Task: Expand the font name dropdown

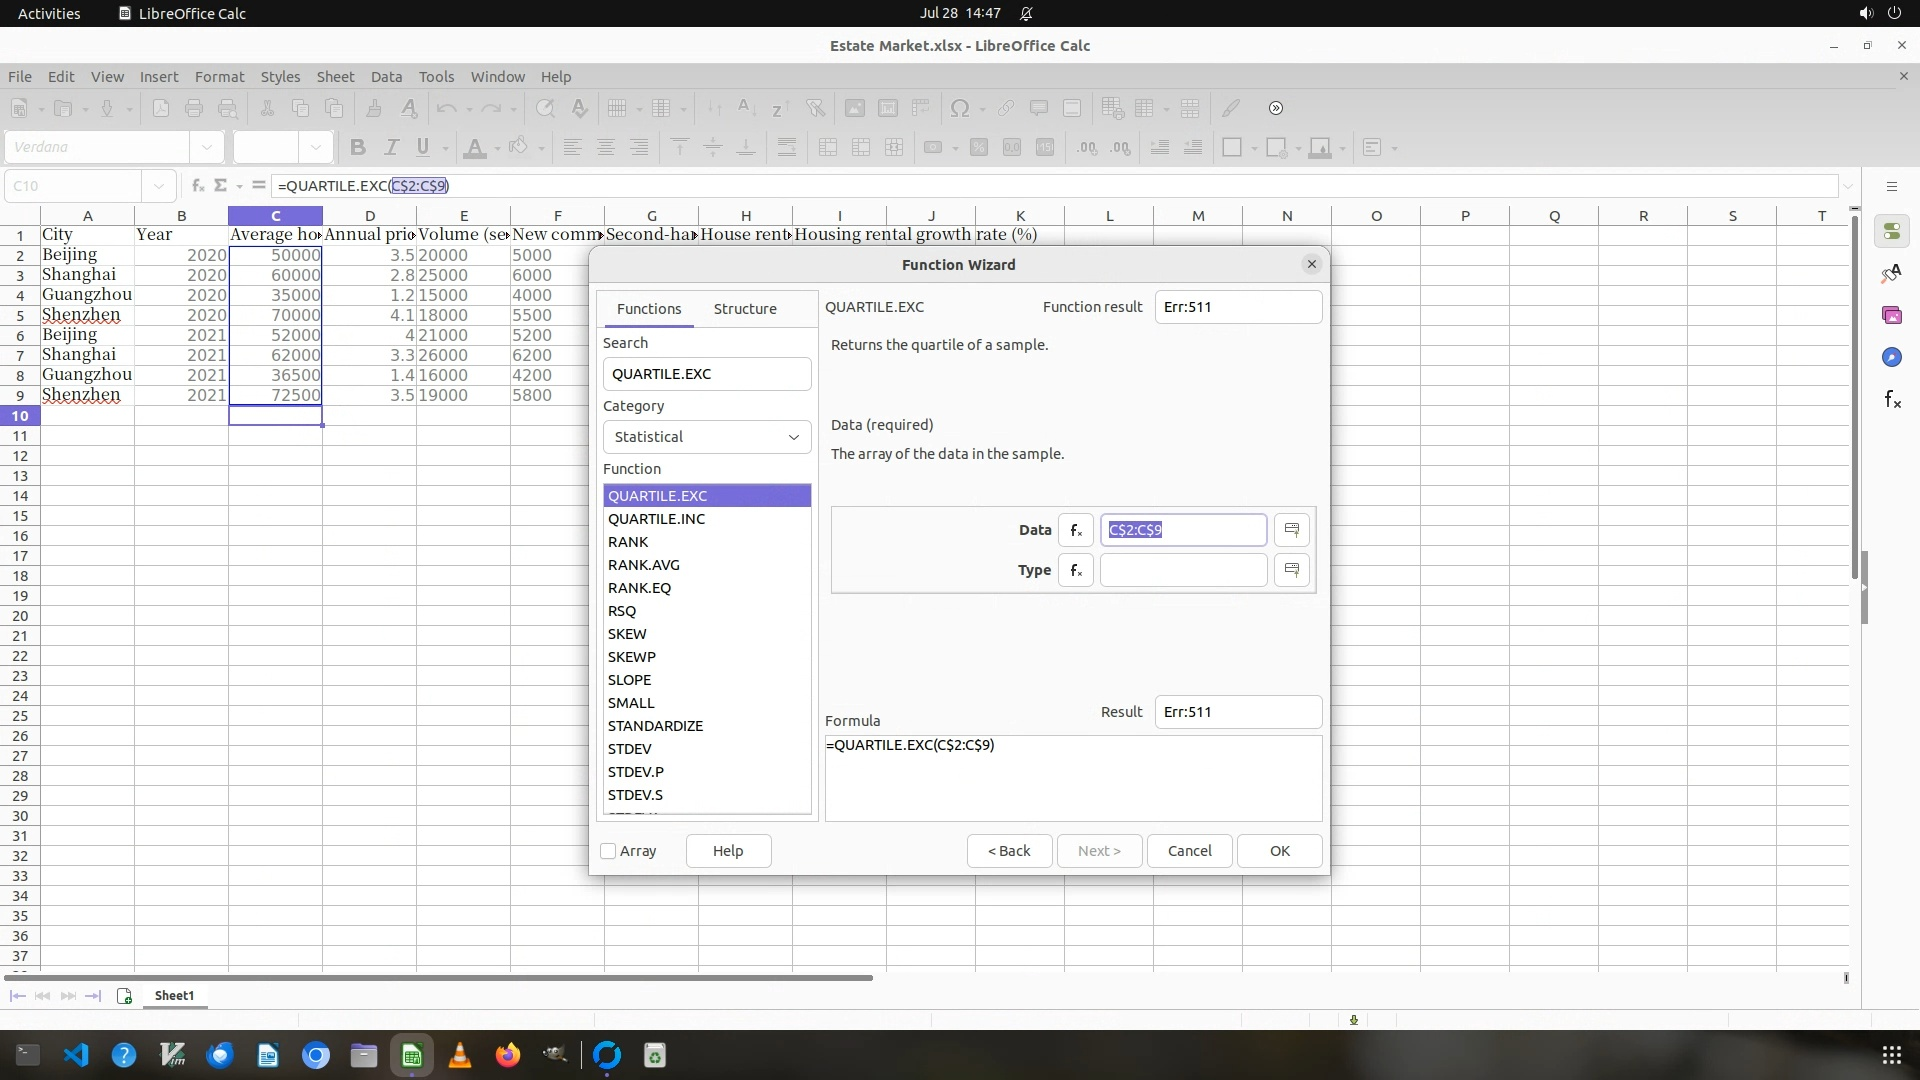Action: tap(206, 148)
